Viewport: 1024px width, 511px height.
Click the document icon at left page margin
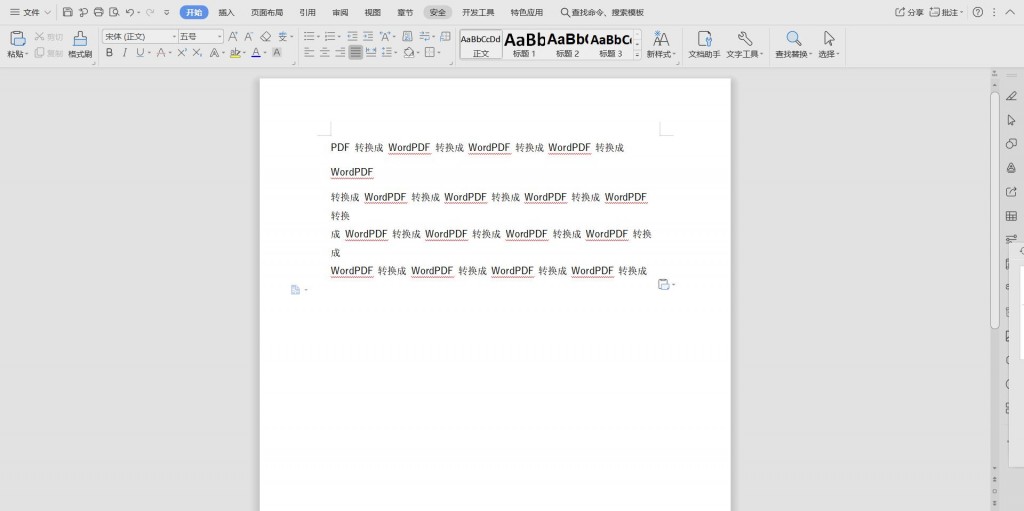point(295,289)
